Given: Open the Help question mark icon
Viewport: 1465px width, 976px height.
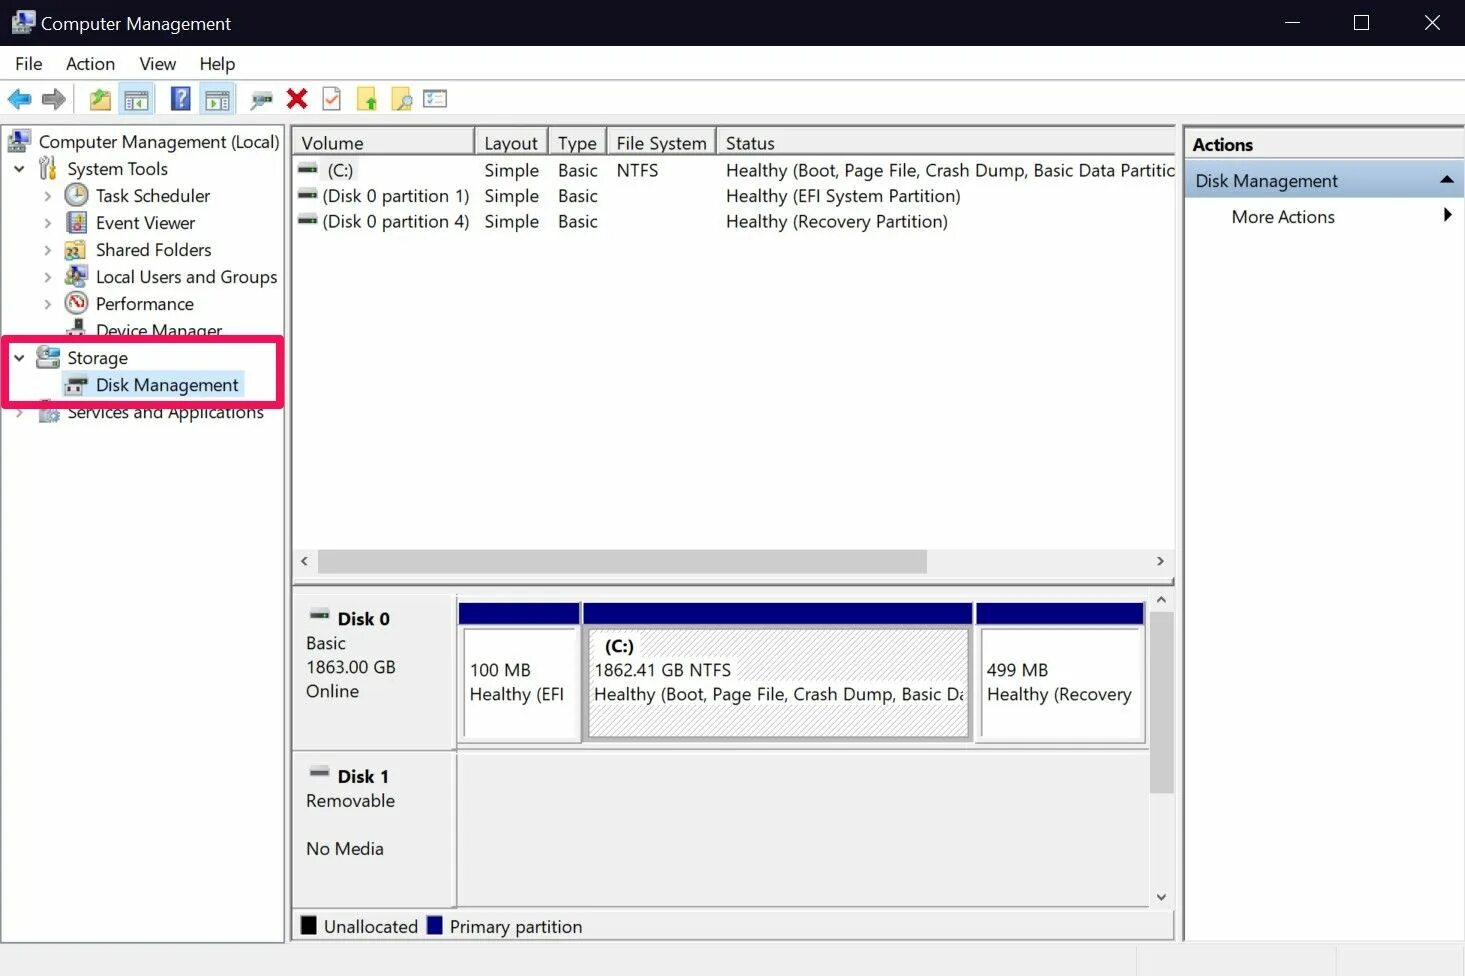Looking at the screenshot, I should (181, 98).
